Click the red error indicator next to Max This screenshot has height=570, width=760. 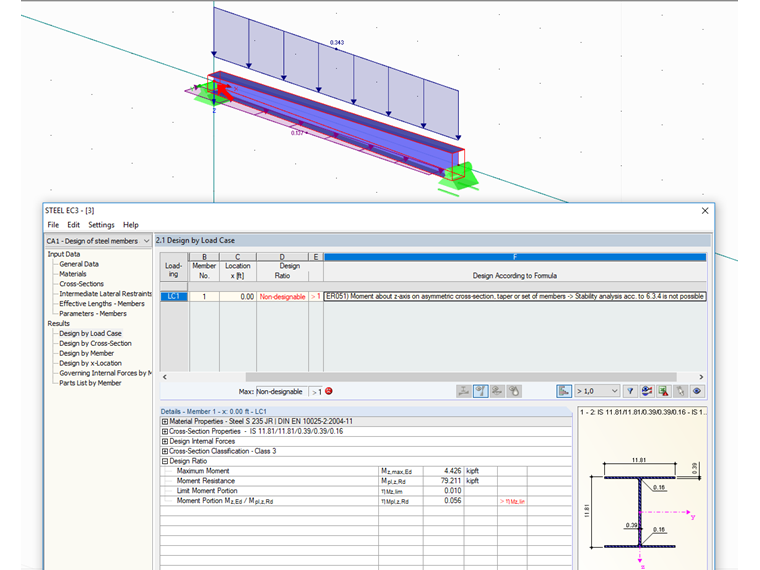coord(329,391)
